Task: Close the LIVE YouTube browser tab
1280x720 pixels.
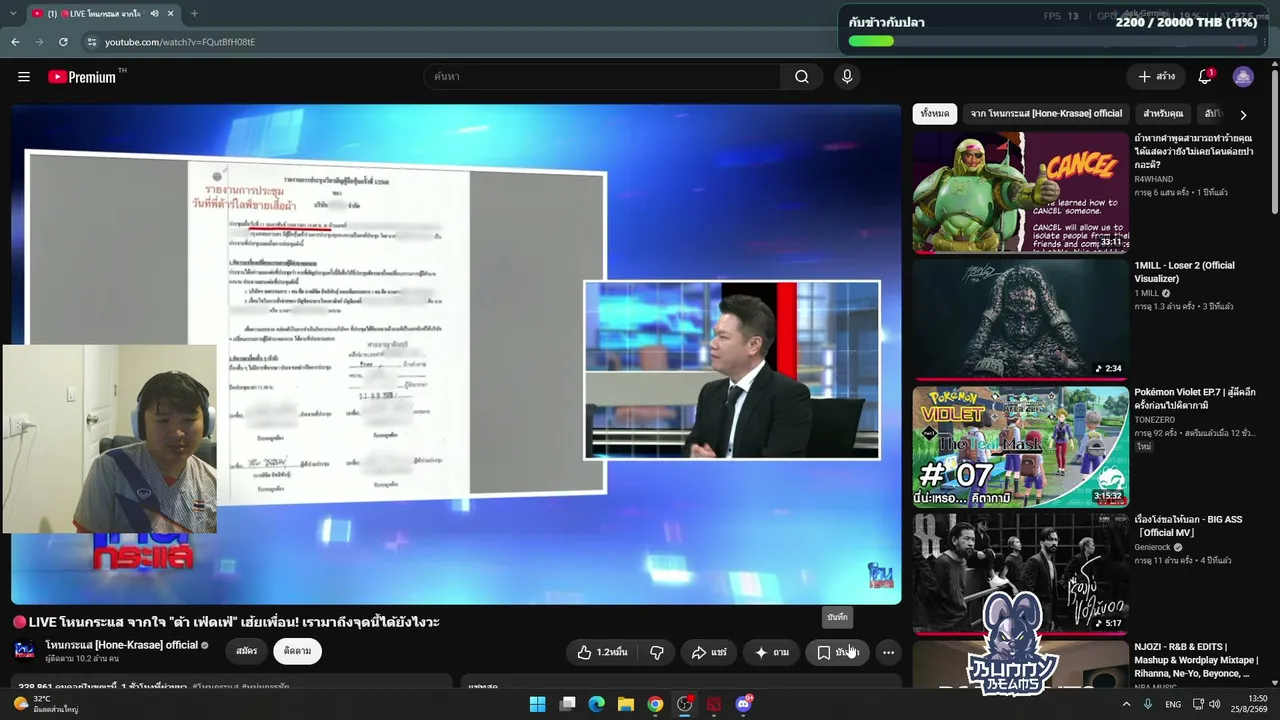Action: [171, 14]
